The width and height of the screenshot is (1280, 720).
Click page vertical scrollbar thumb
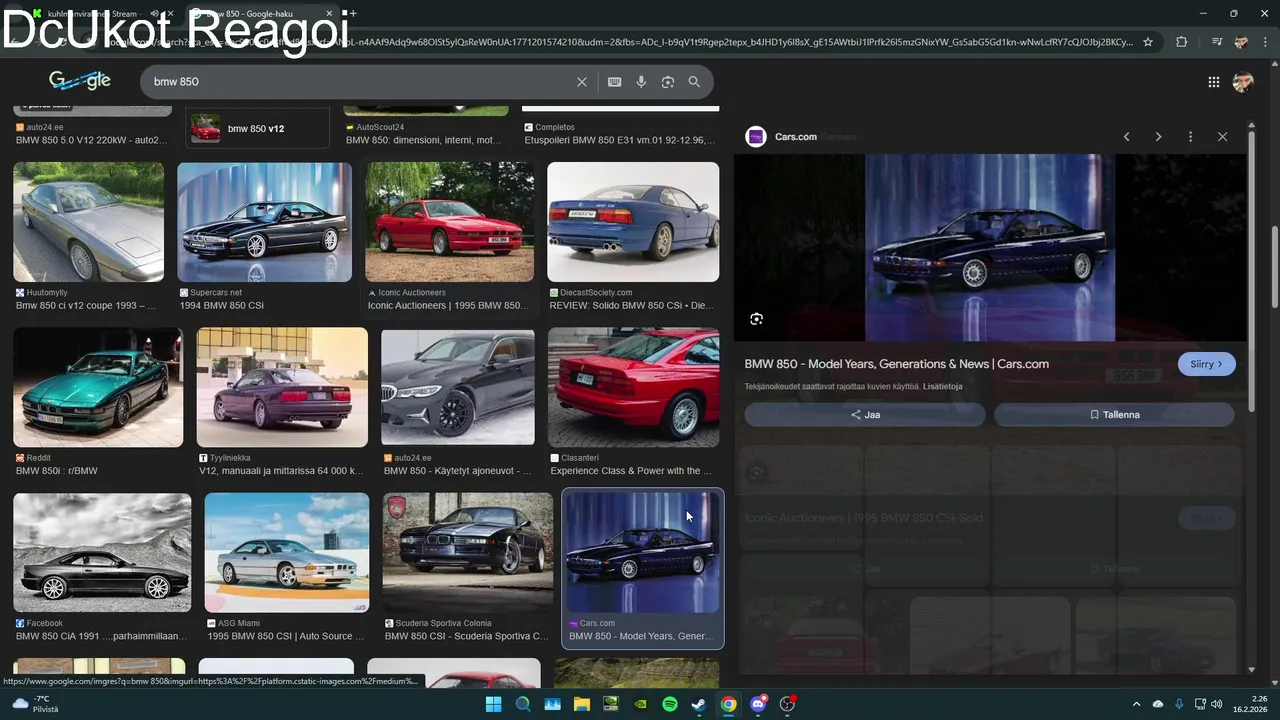pos(1274,268)
